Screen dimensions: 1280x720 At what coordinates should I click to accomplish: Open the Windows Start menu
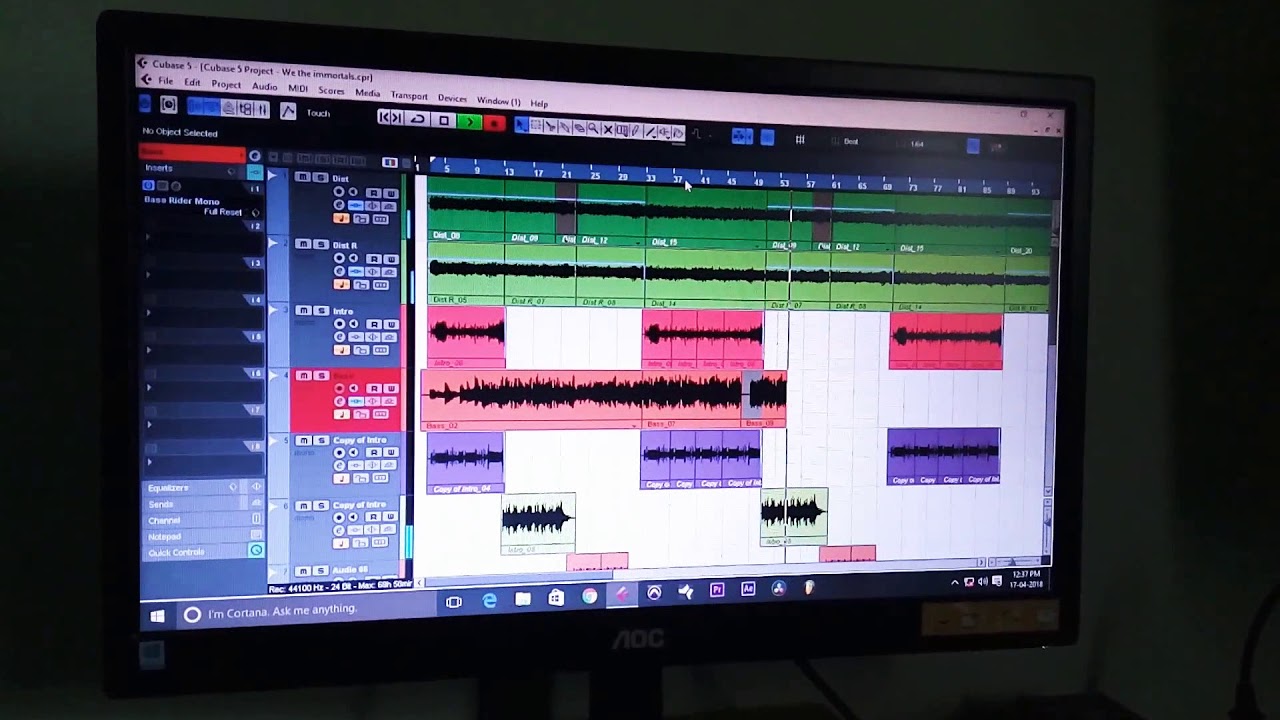click(x=157, y=616)
